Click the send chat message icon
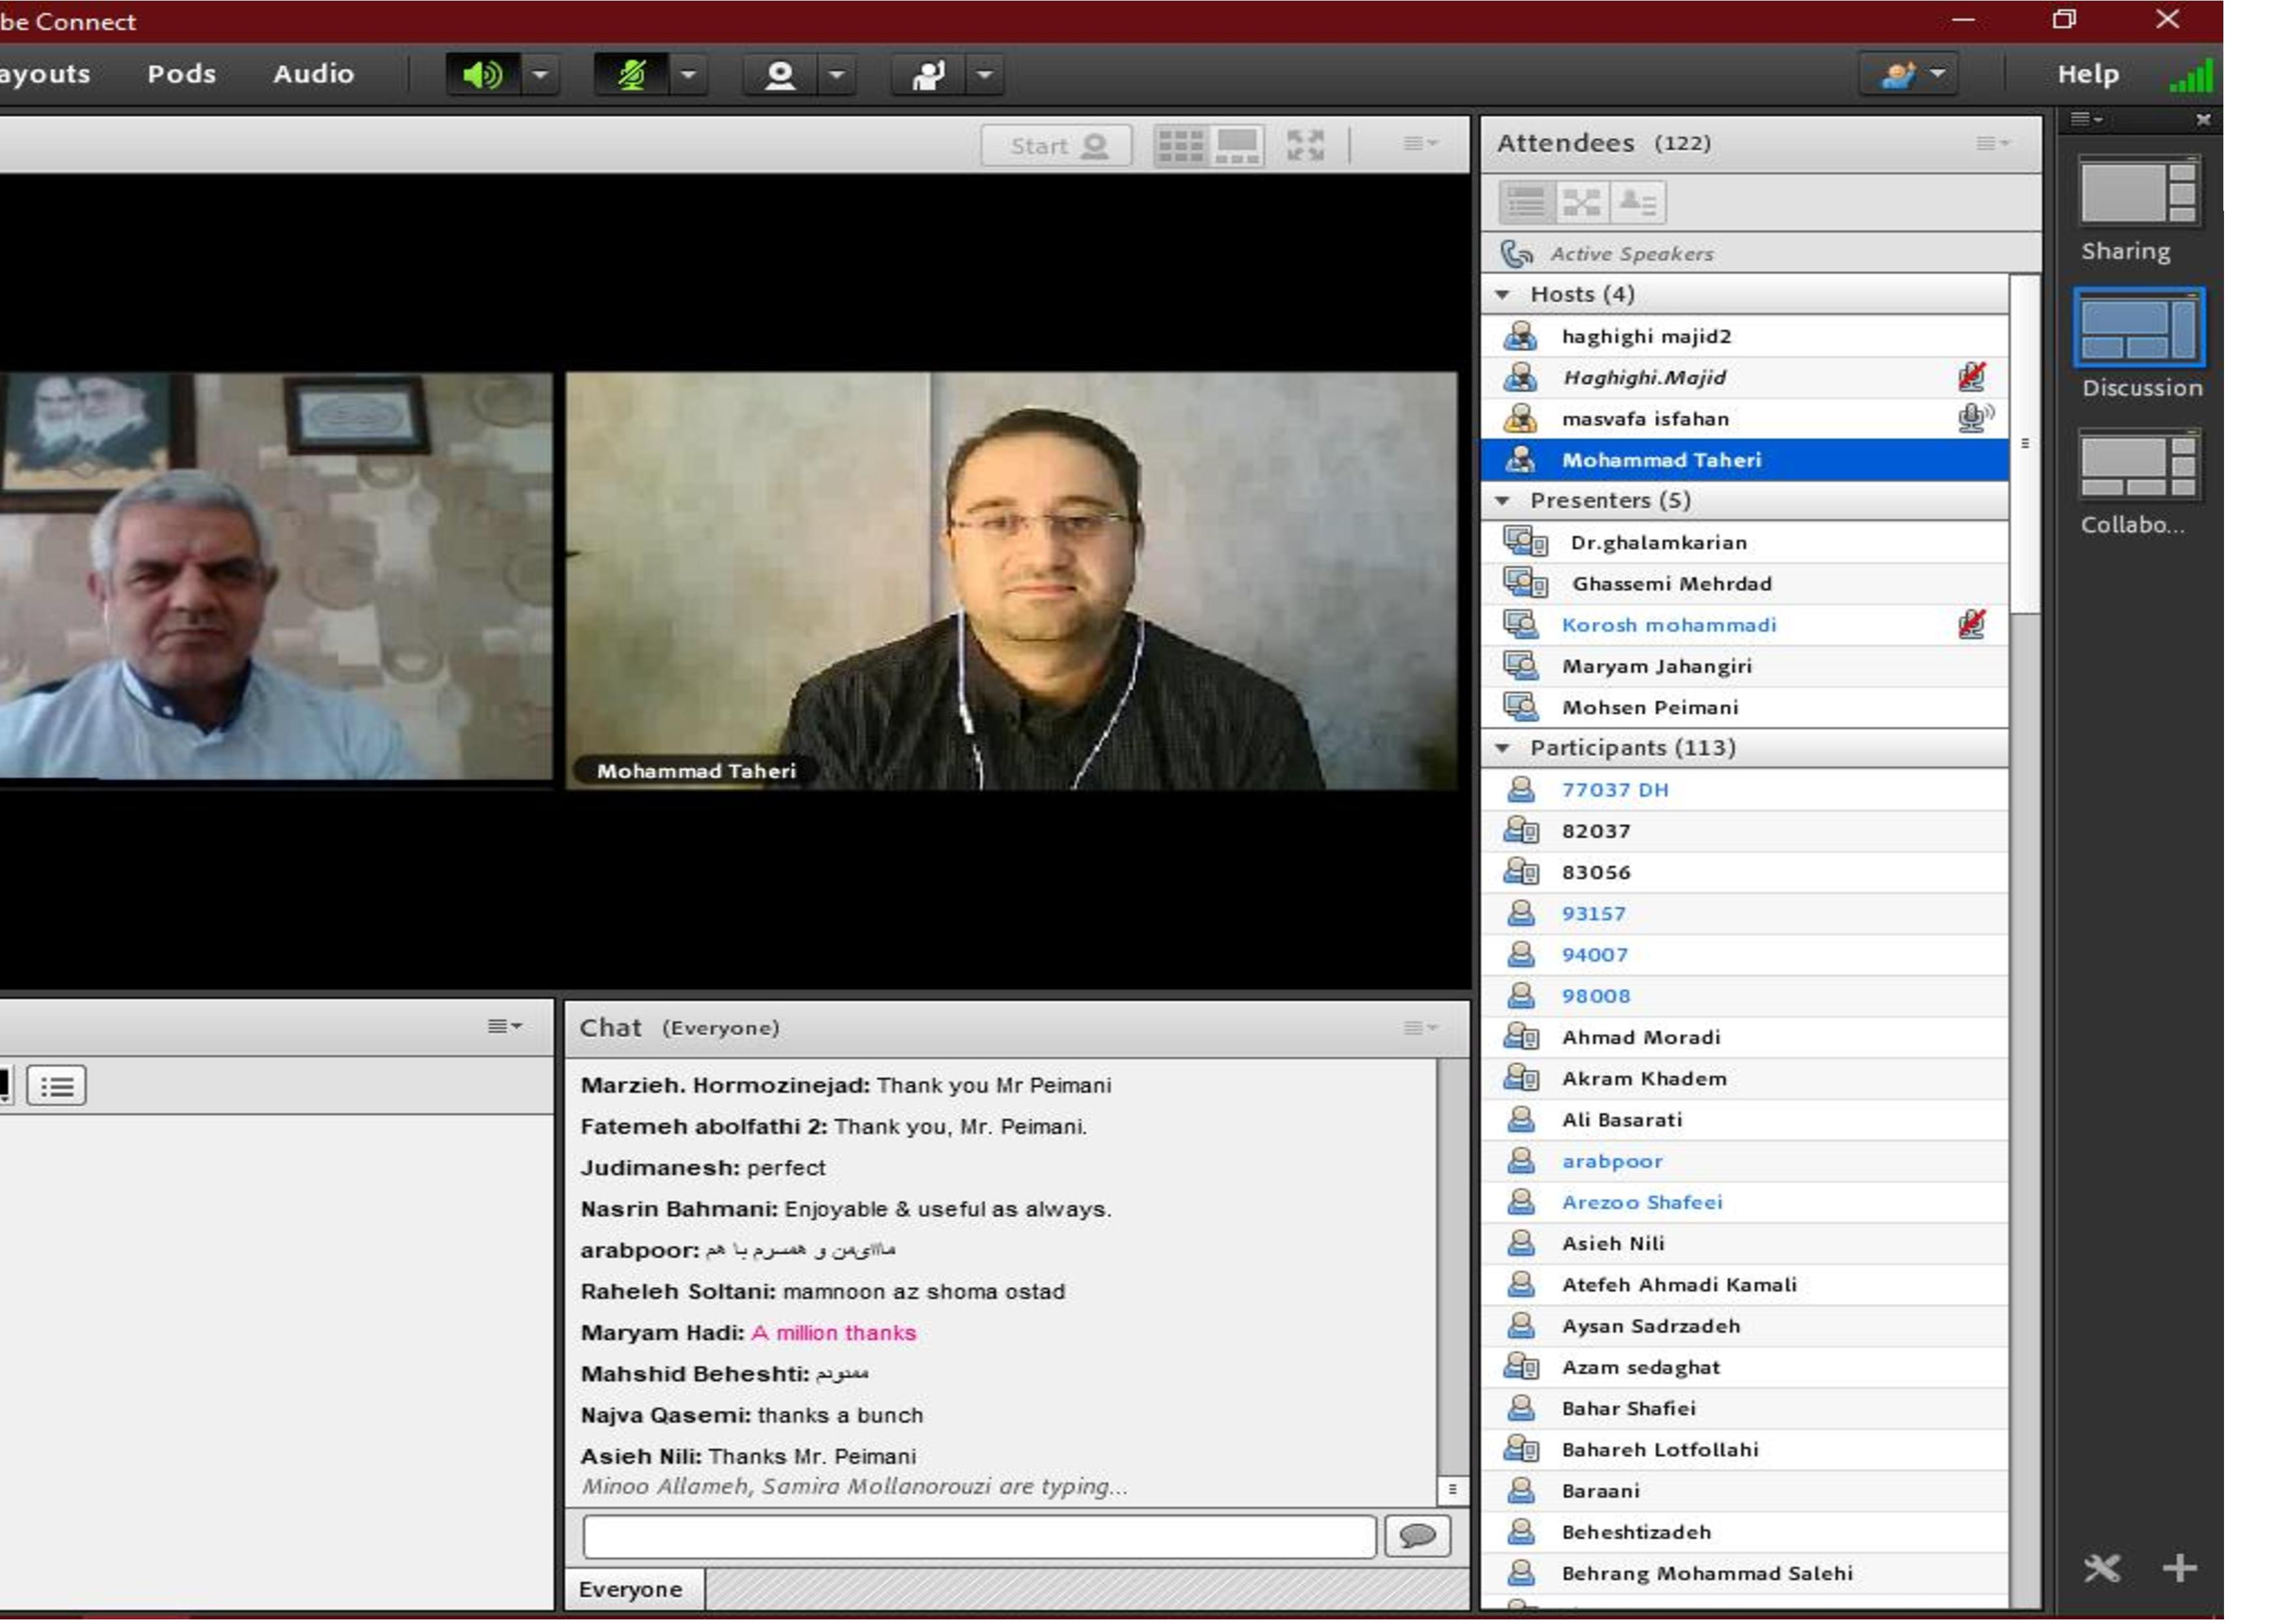The image size is (2296, 1624). point(1417,1536)
